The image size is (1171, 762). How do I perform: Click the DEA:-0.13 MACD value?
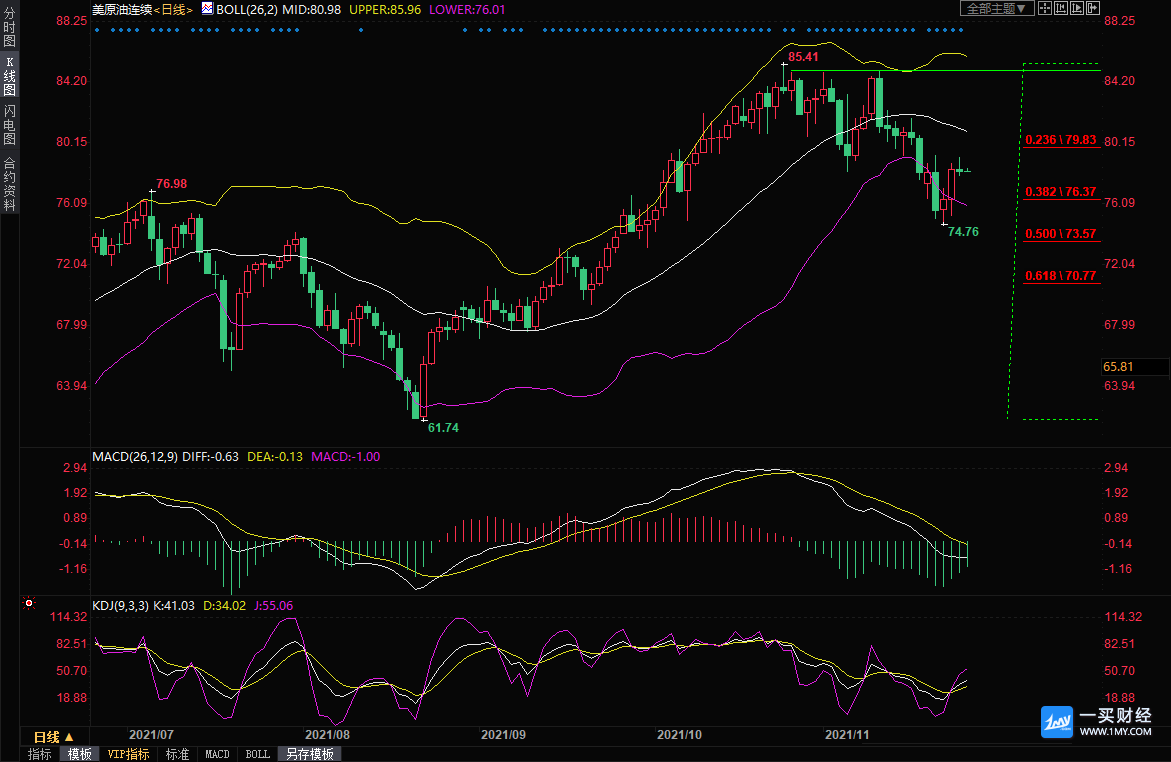coord(275,456)
